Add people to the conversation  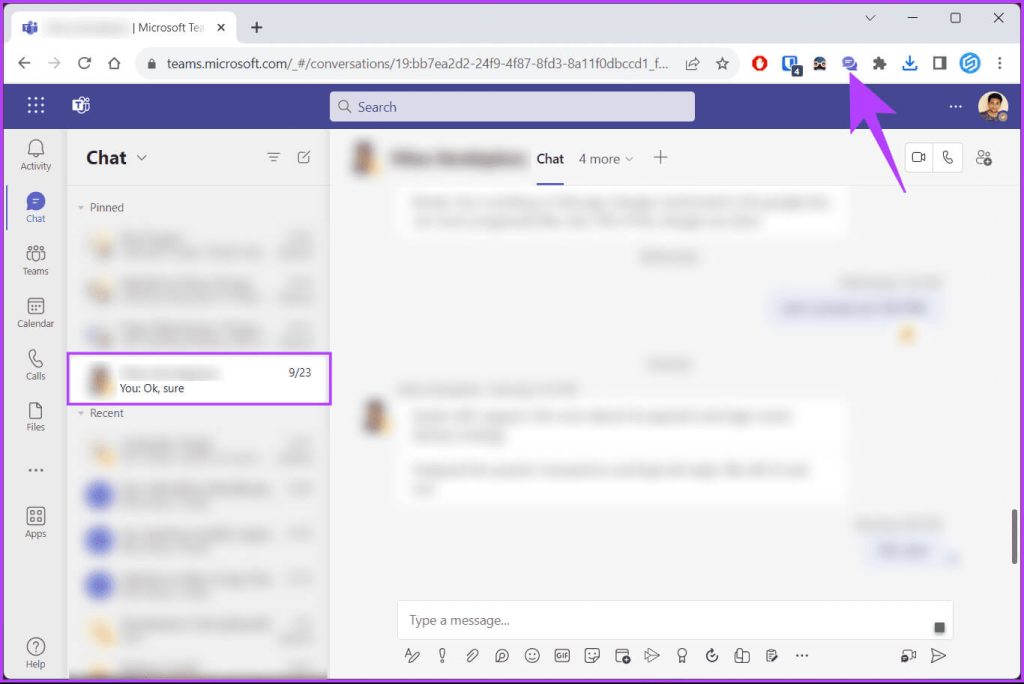(x=984, y=157)
